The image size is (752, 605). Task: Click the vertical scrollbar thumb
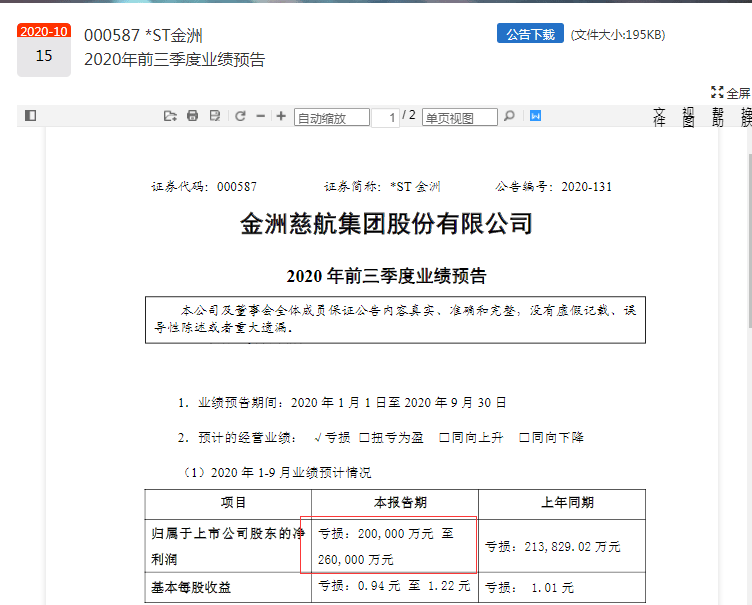(x=749, y=240)
